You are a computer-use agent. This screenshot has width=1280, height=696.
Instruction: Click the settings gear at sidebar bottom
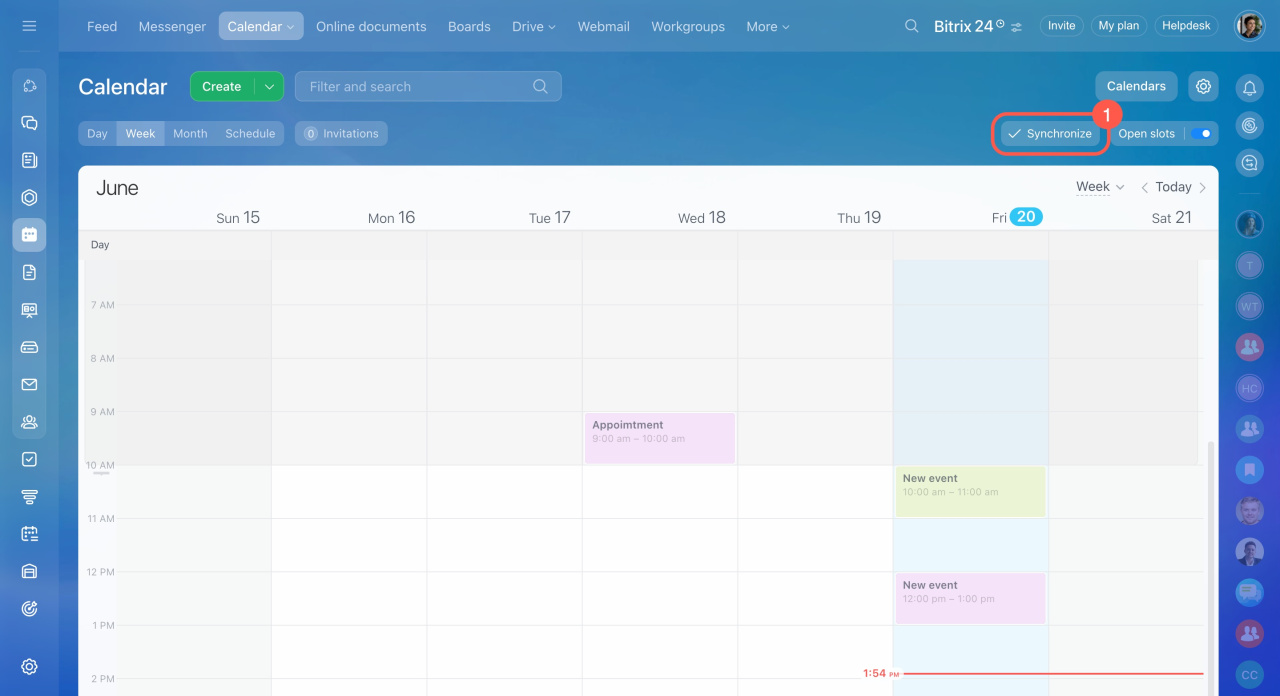pyautogui.click(x=29, y=667)
